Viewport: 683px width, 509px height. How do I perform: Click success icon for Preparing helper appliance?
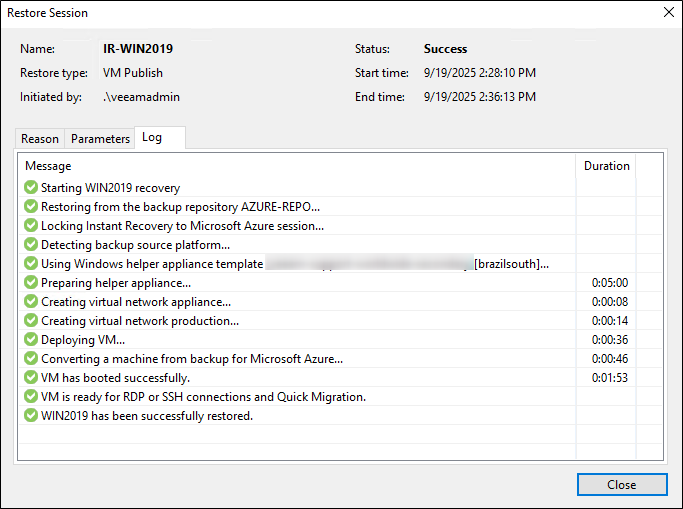[x=31, y=283]
